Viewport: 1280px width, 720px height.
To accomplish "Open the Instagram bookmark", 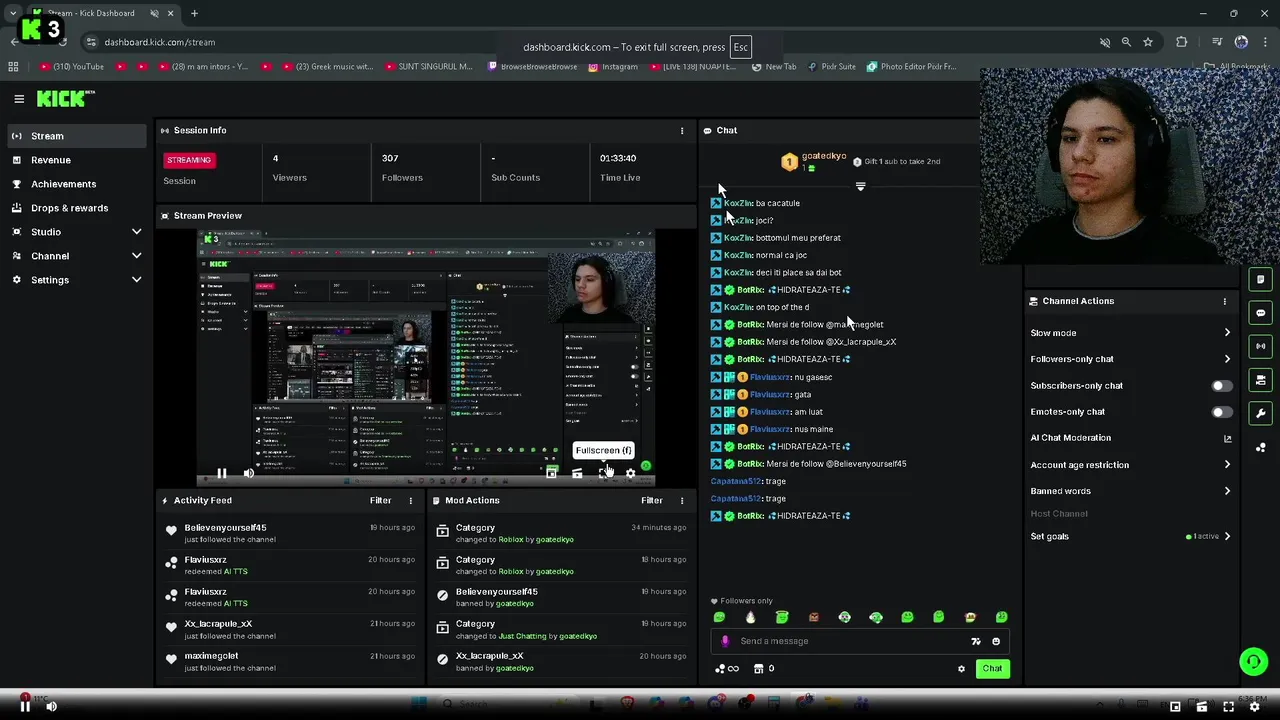I will point(613,67).
